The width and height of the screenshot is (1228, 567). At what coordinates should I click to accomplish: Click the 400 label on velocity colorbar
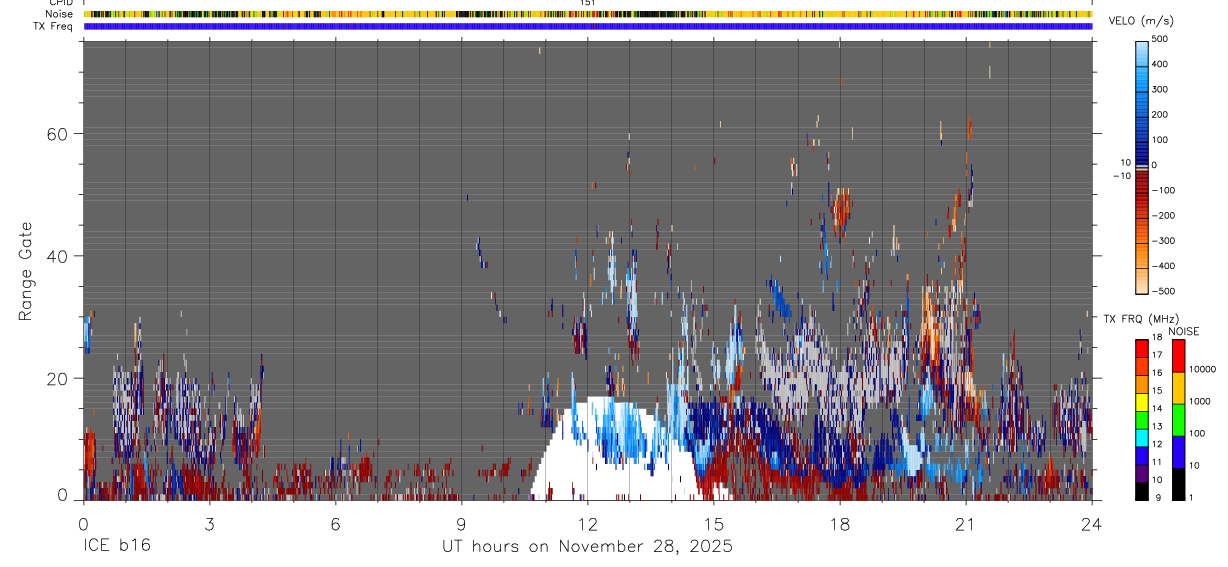pos(1161,64)
